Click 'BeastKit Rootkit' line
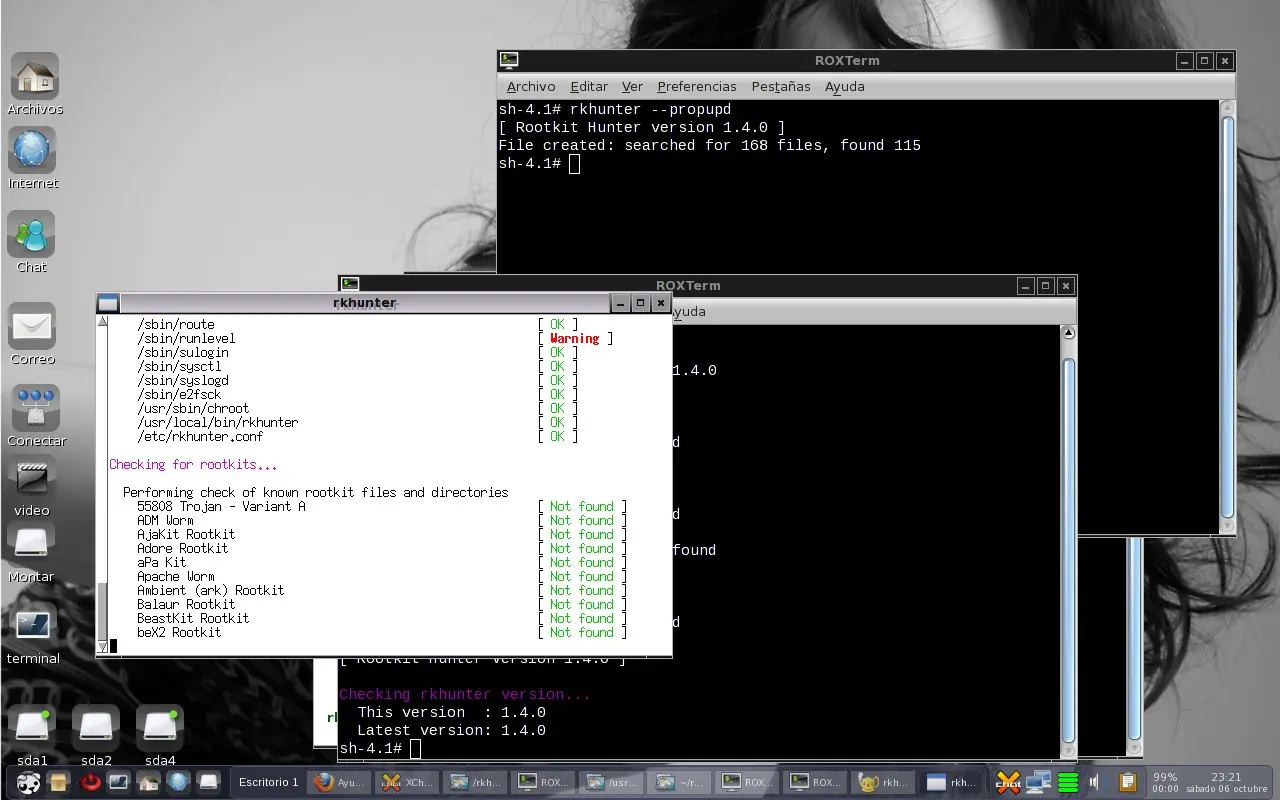This screenshot has height=800, width=1280. pyautogui.click(x=193, y=619)
